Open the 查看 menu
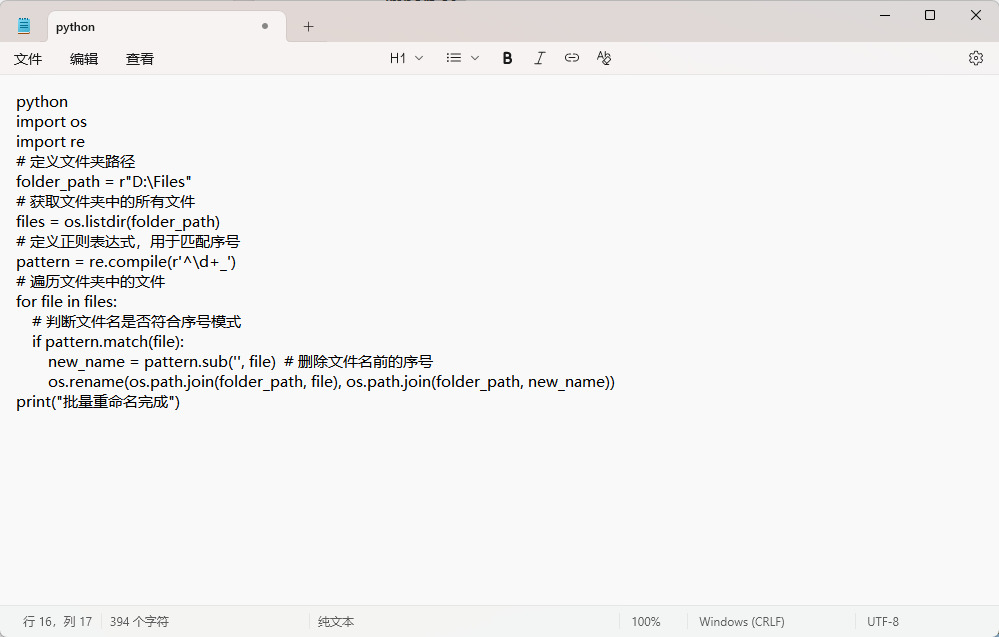The image size is (999, 637). [x=140, y=59]
